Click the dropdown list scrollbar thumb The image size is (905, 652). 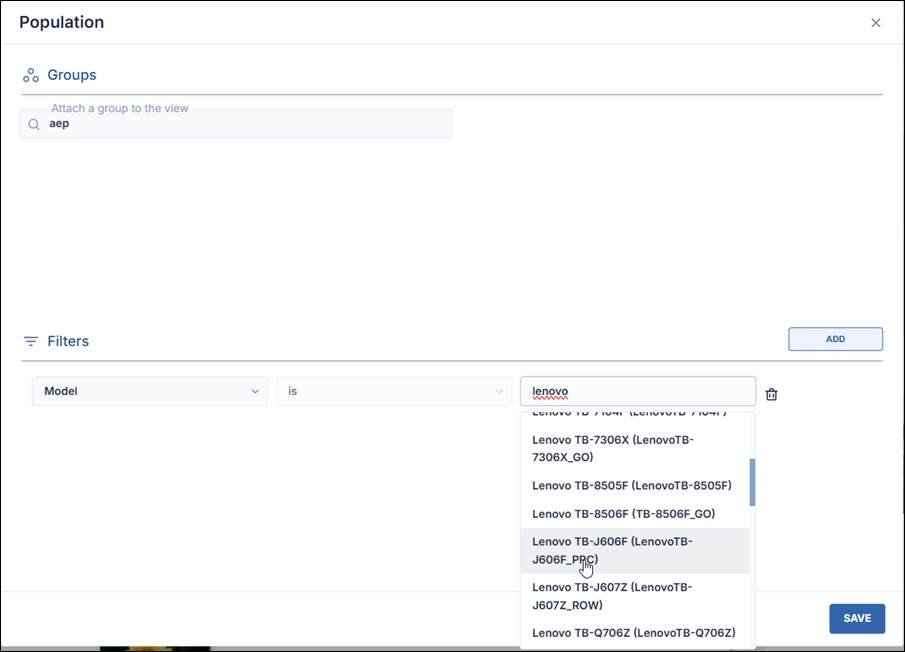pos(752,482)
